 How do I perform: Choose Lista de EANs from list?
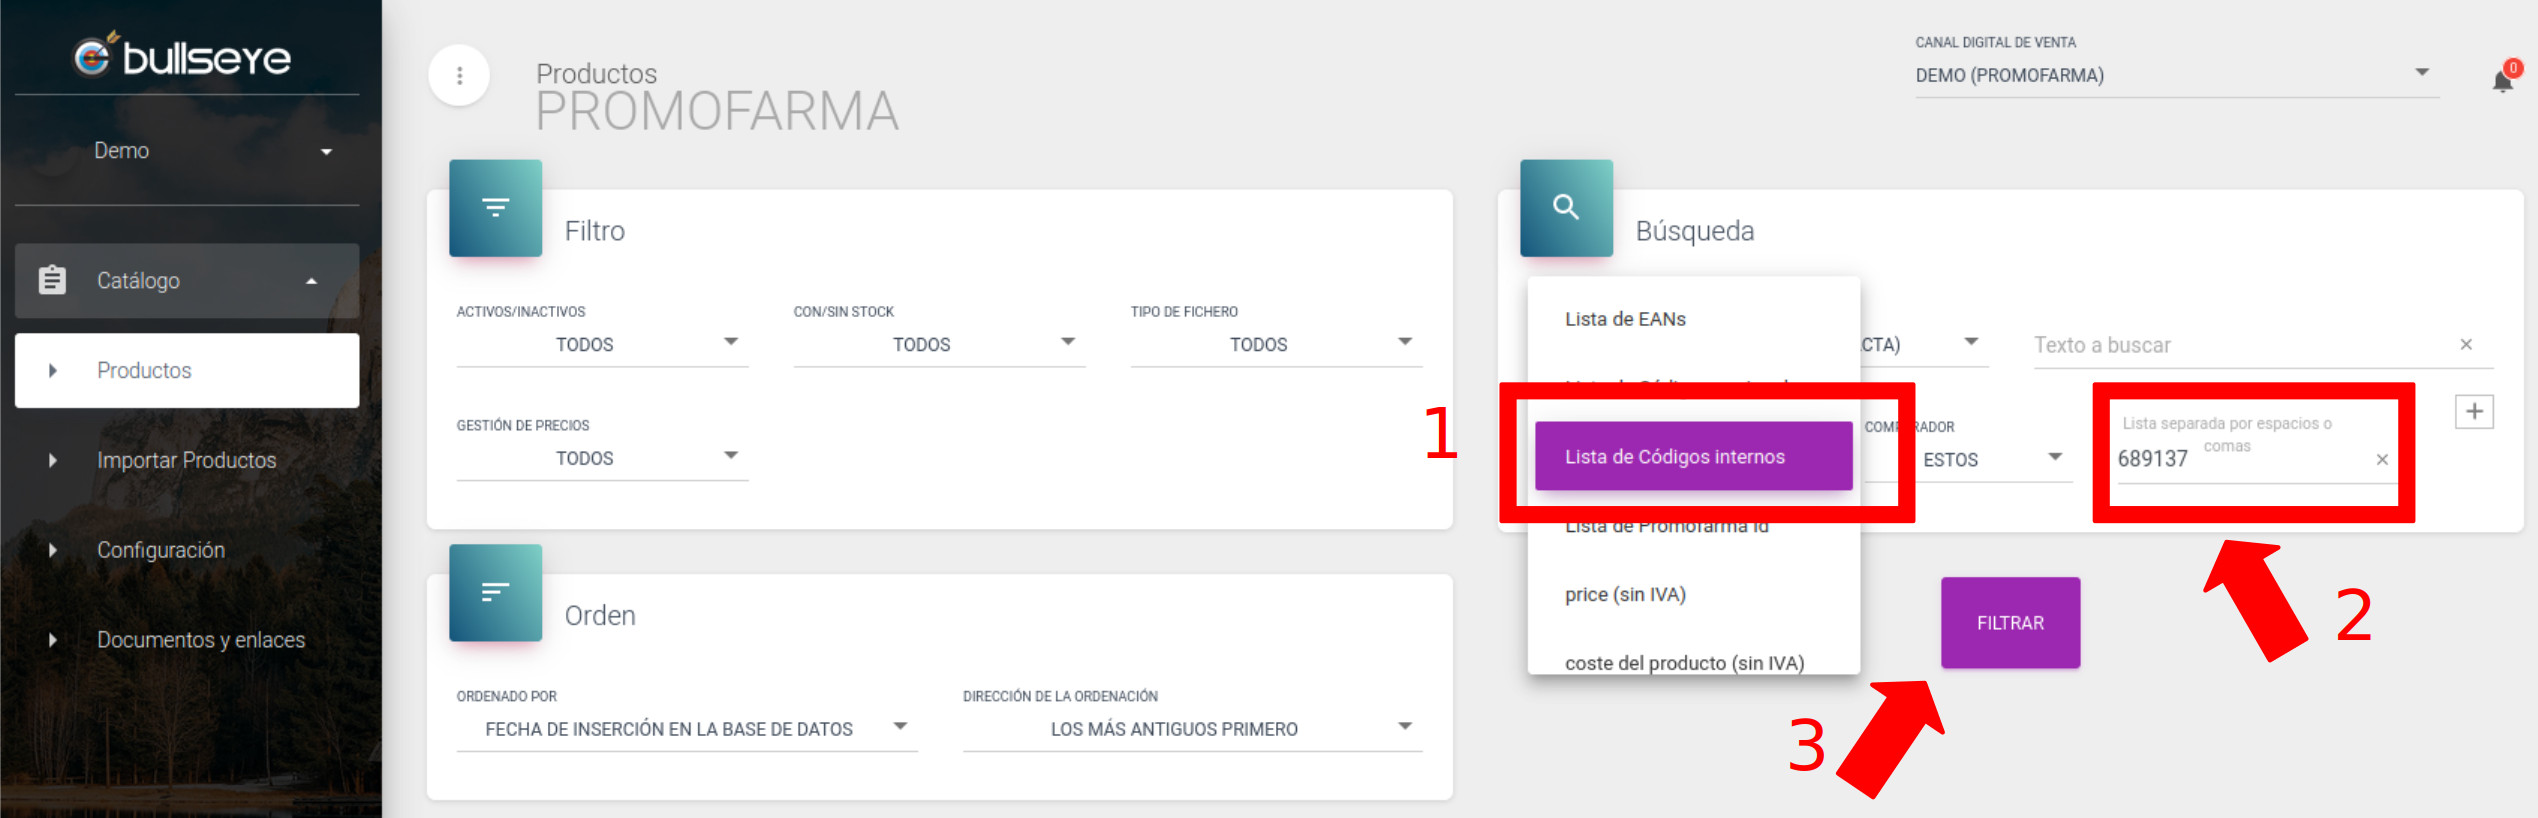[x=1625, y=319]
